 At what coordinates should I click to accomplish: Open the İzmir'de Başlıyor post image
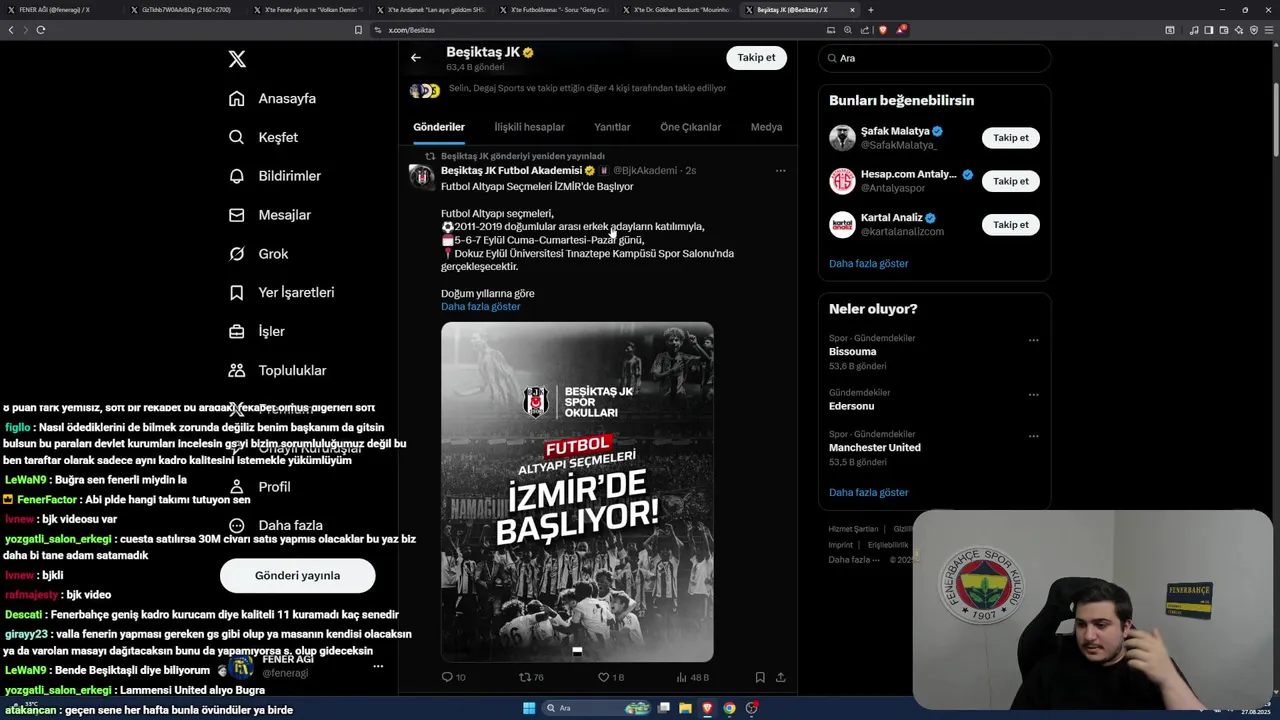(x=577, y=492)
